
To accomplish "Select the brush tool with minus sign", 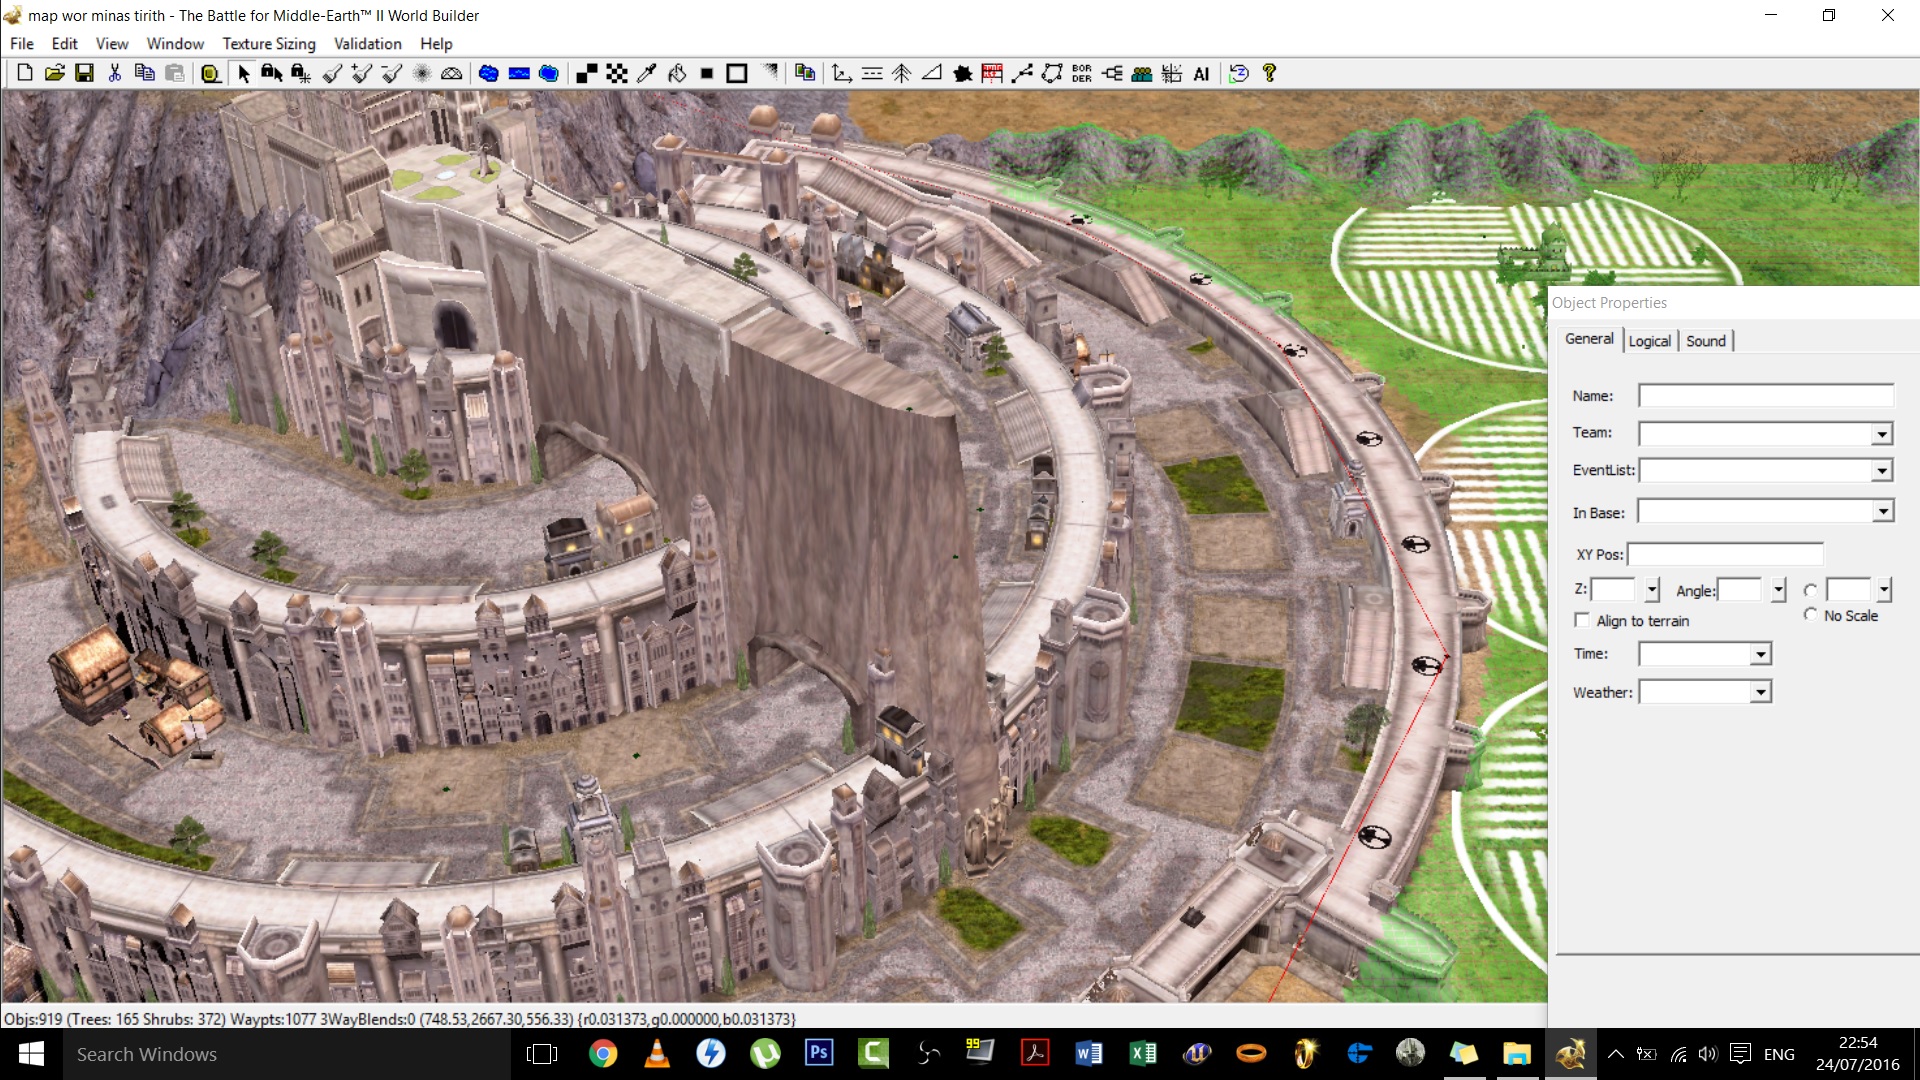I will click(392, 73).
